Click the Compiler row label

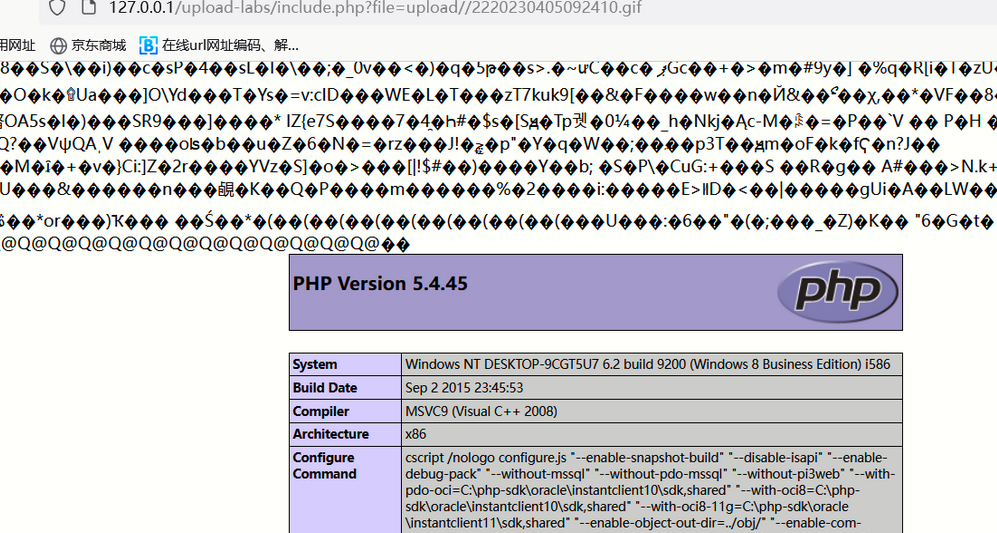321,411
